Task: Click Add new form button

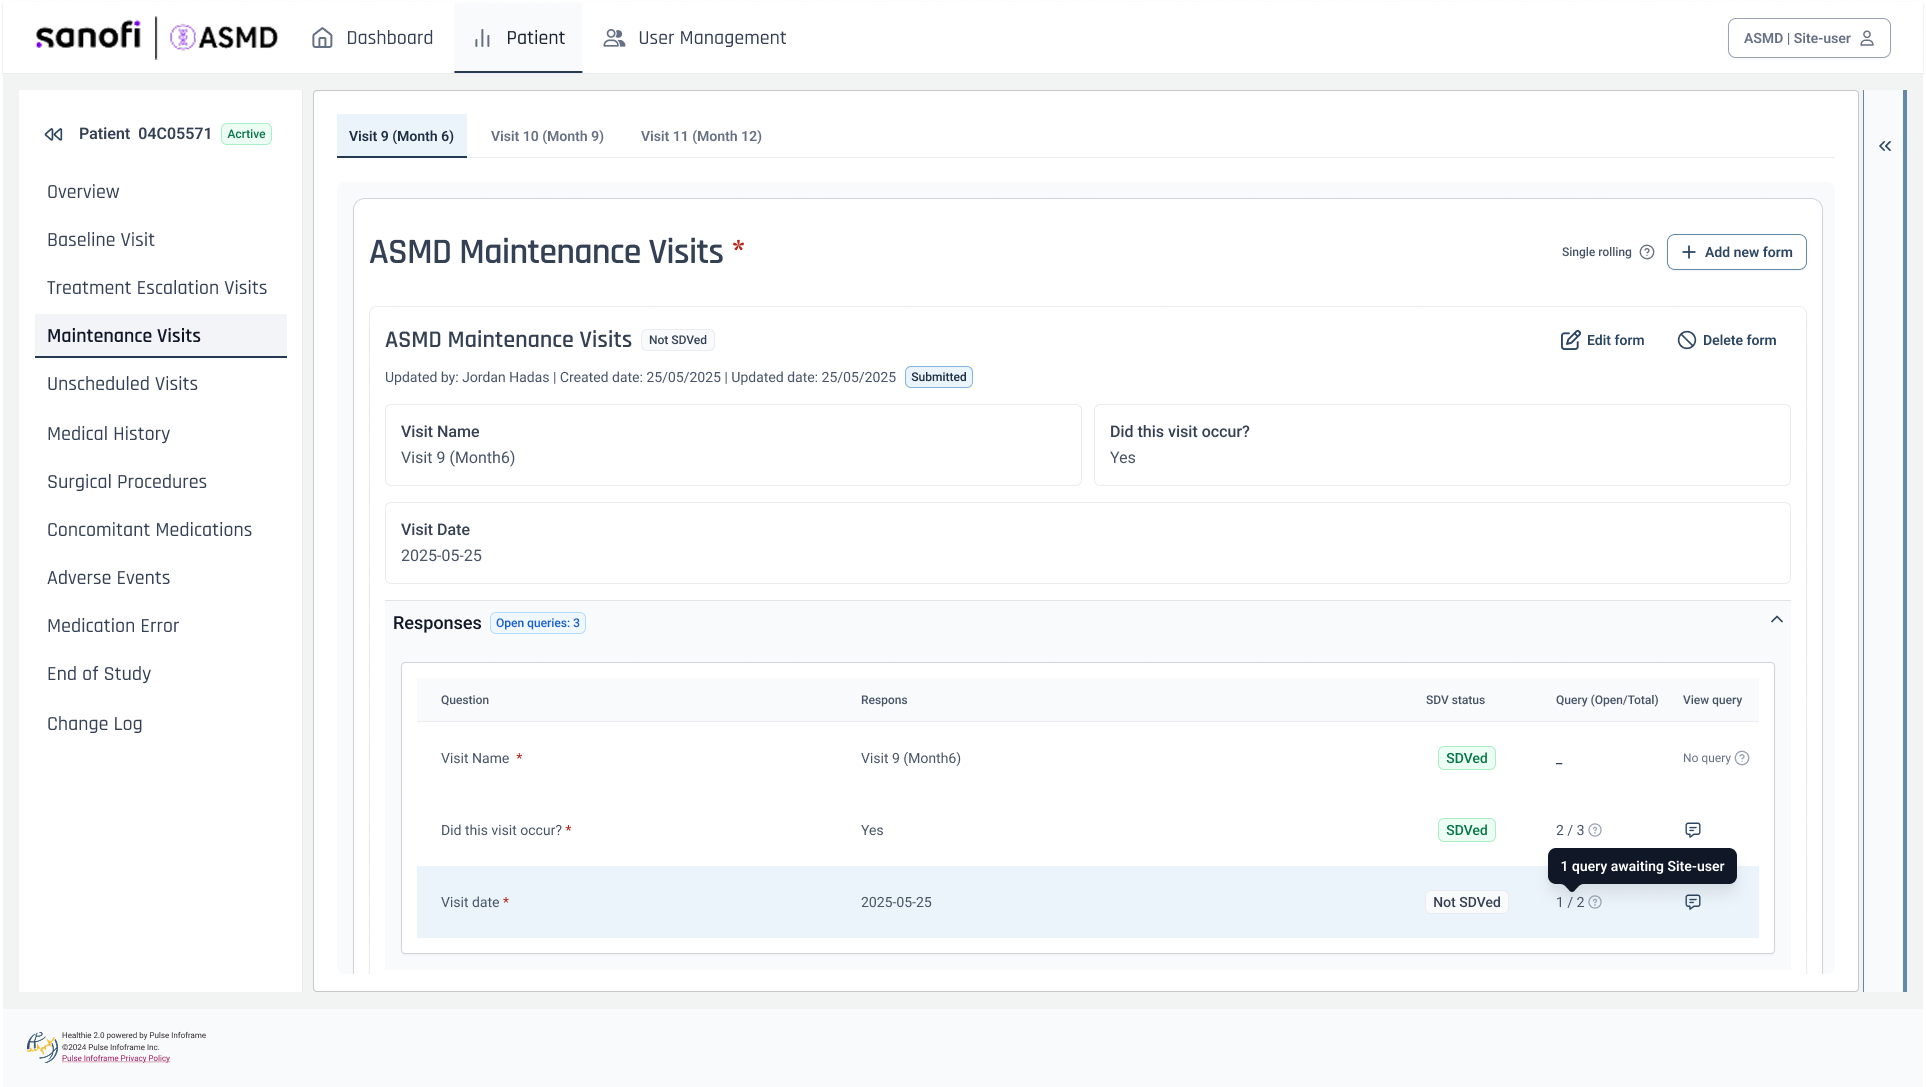Action: (x=1737, y=252)
